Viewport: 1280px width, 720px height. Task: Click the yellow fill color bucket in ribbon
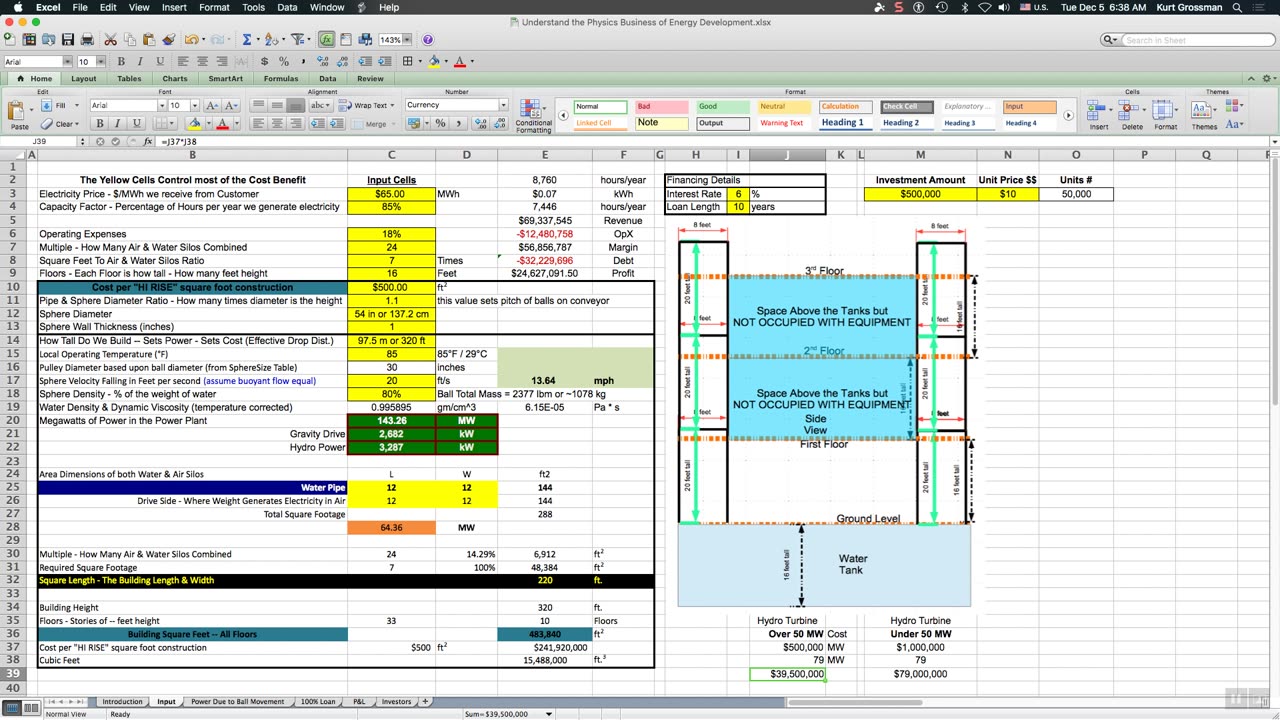pyautogui.click(x=194, y=124)
